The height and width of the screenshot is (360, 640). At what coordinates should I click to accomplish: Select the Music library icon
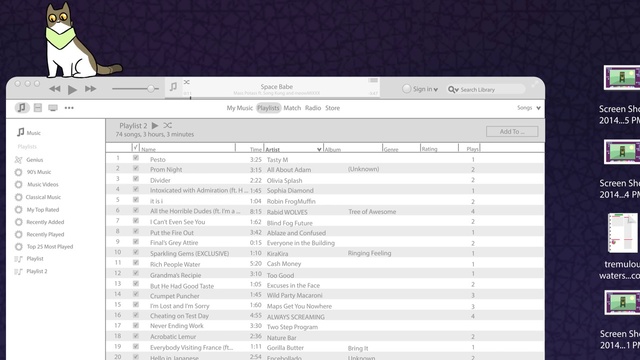click(22, 108)
